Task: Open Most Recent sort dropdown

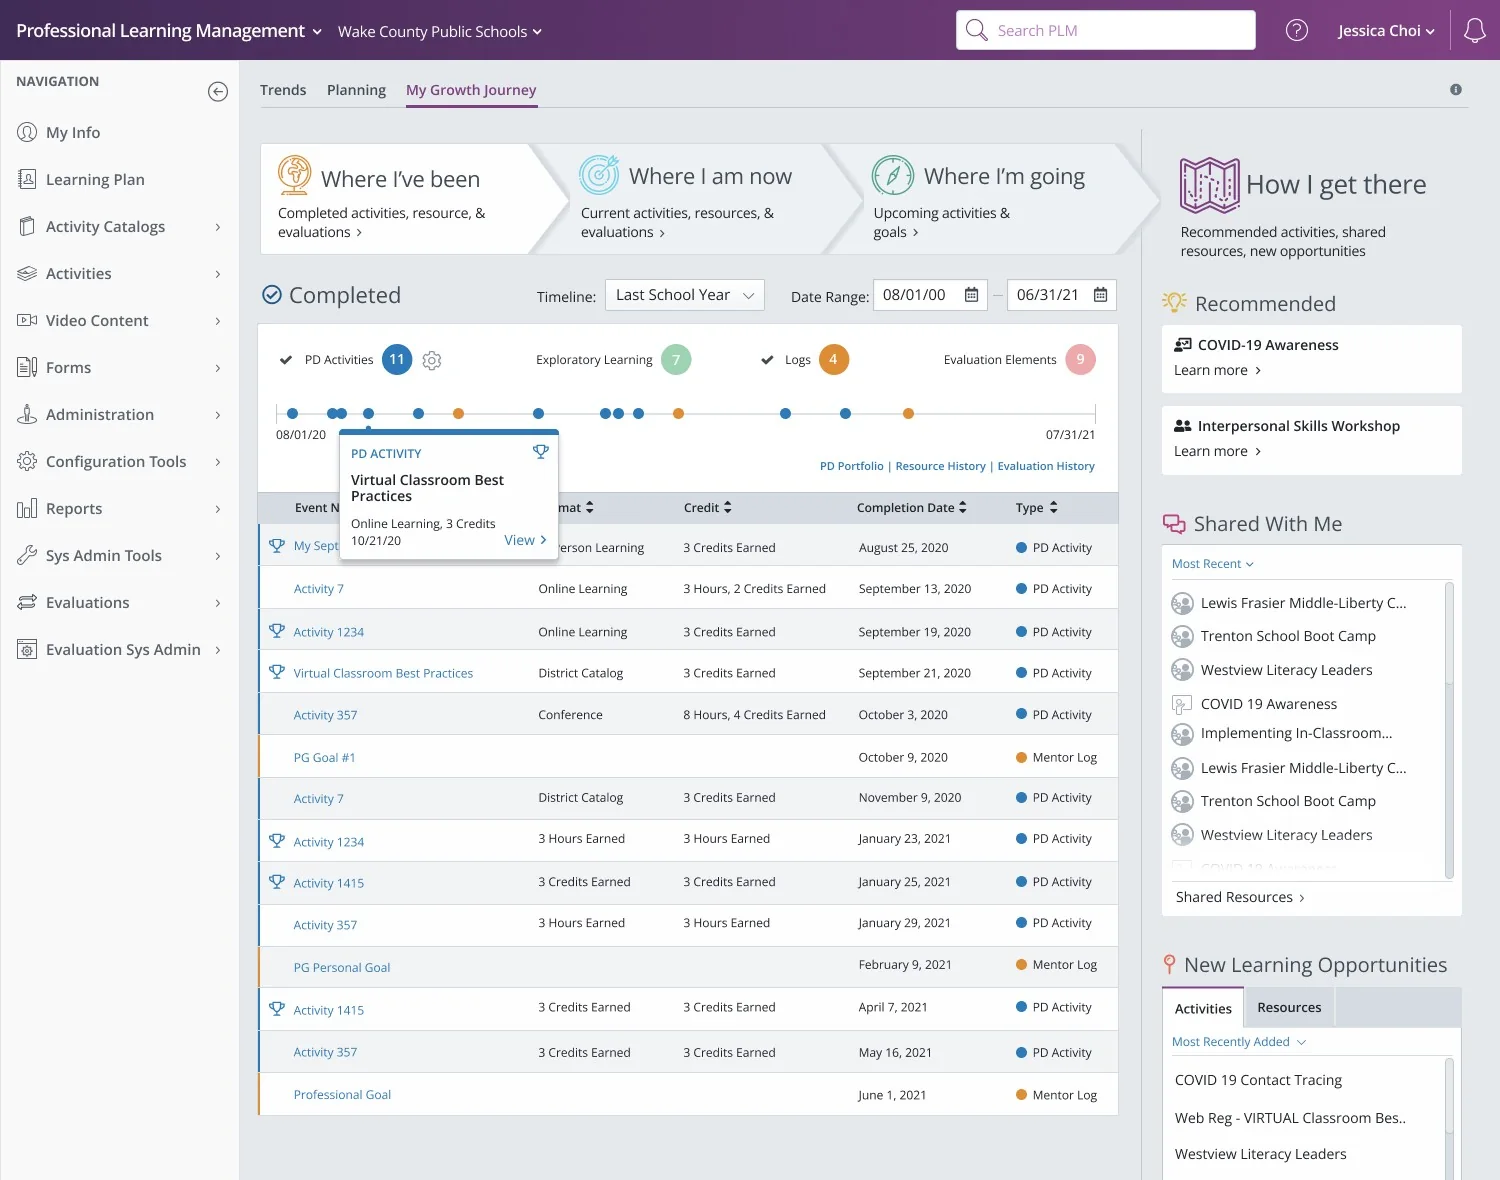Action: [x=1212, y=564]
